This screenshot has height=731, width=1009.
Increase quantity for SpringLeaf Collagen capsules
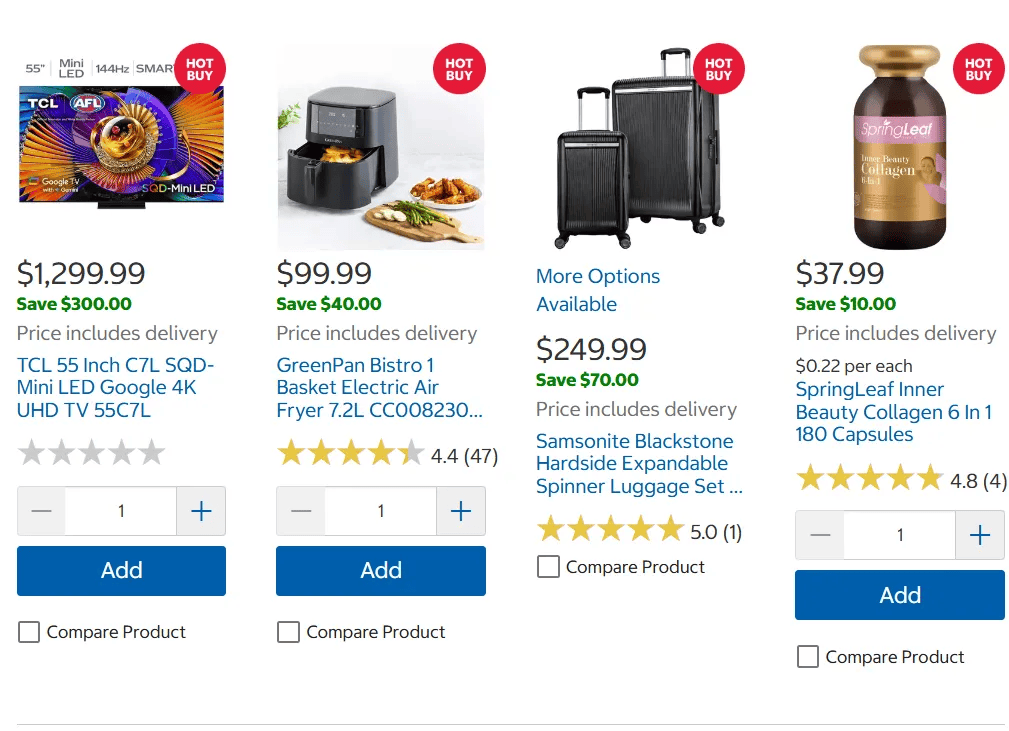pyautogui.click(x=980, y=535)
